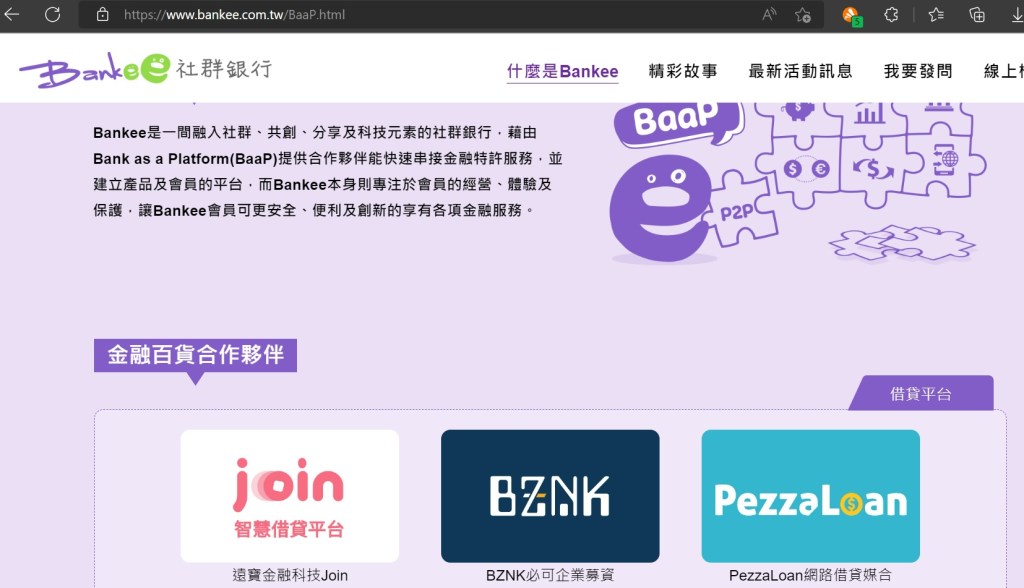The image size is (1024, 588).
Task: Open the BZNK partner logo card
Action: point(550,496)
